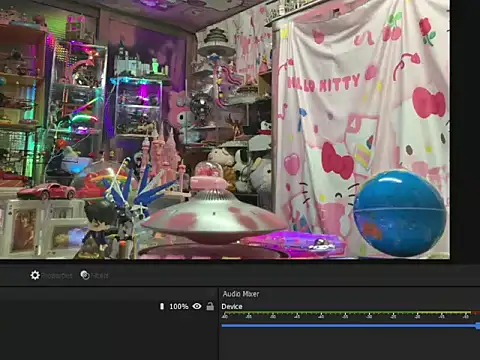Click the empty source list row left of the battery icon
480x360 pixels.
pyautogui.click(x=79, y=306)
